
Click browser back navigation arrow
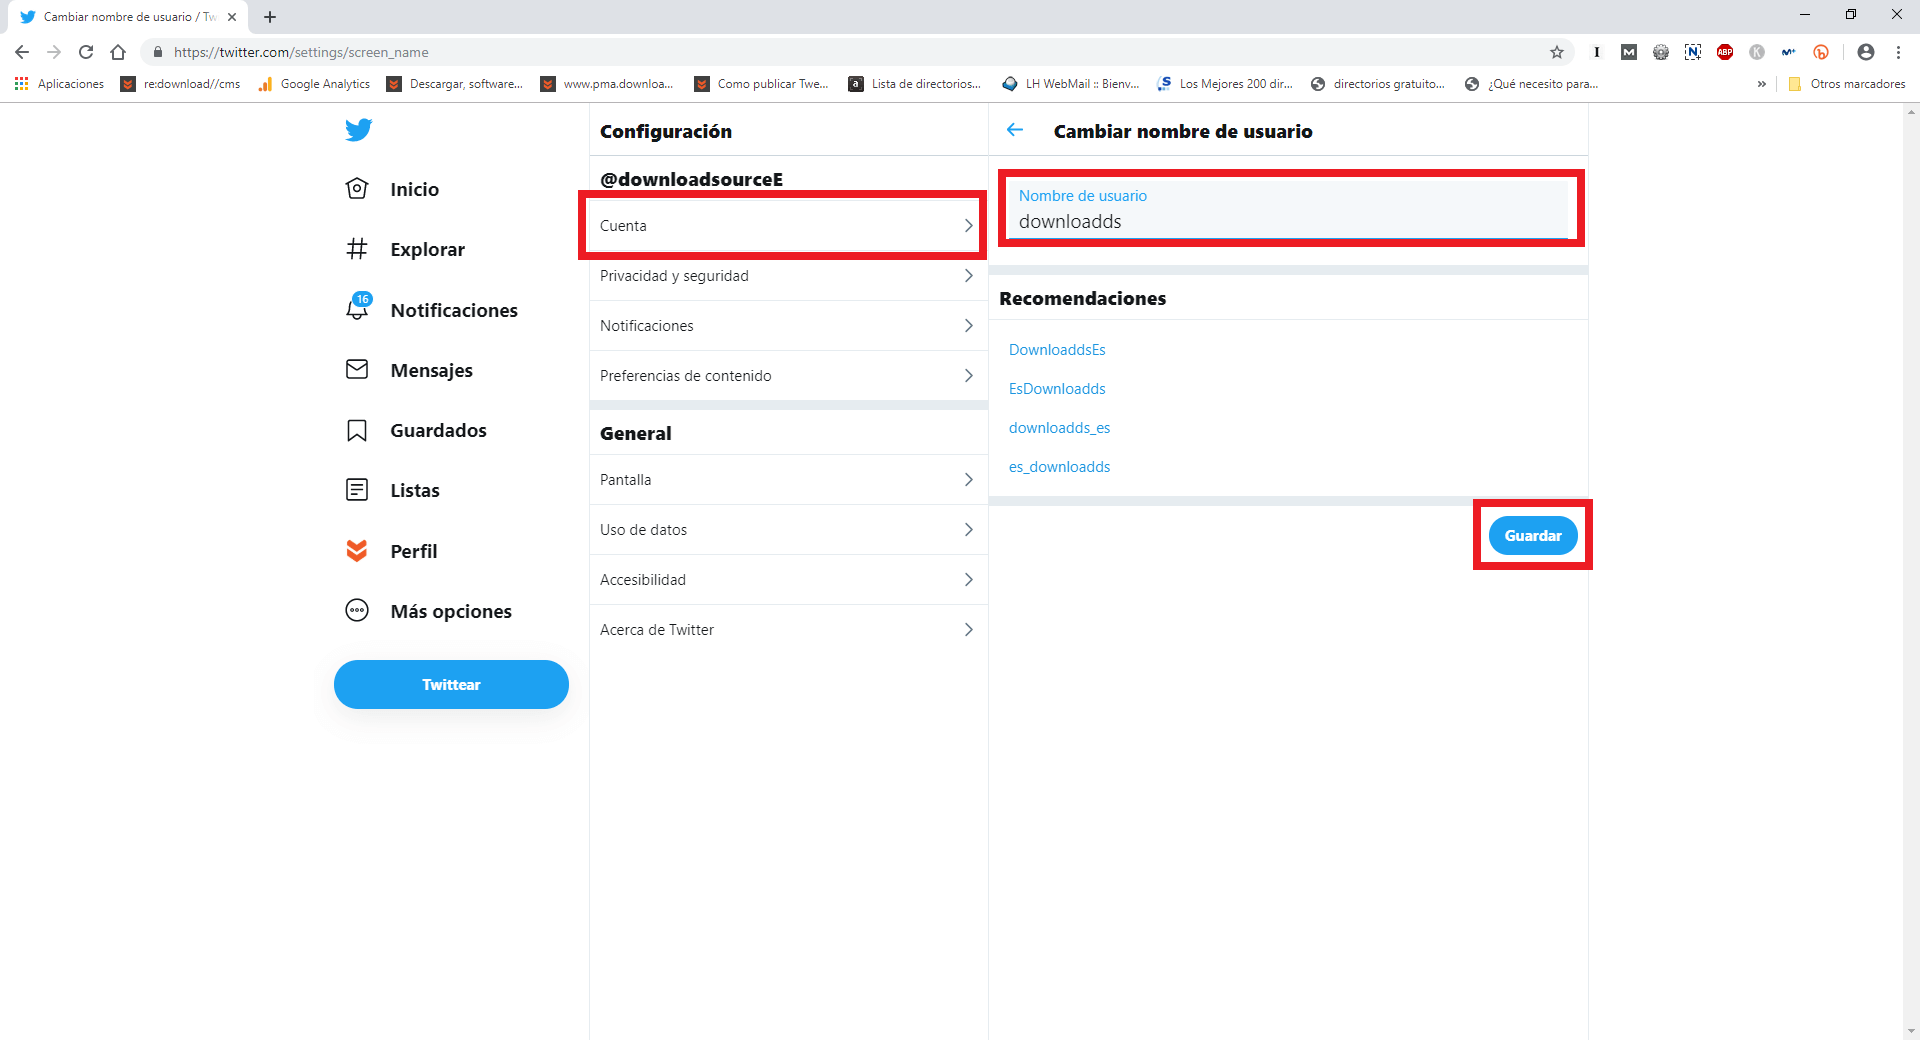pyautogui.click(x=22, y=52)
